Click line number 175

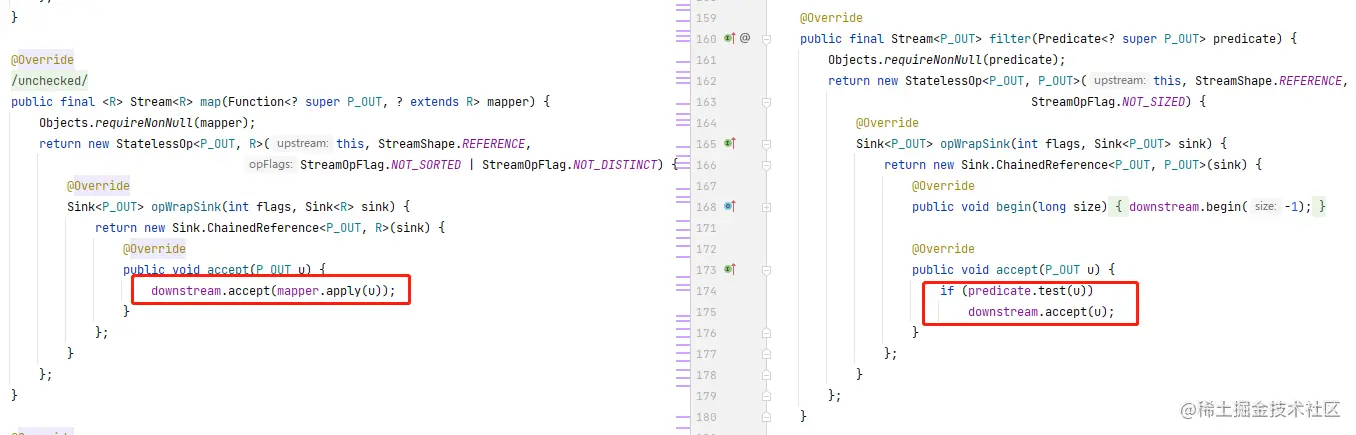[x=706, y=312]
